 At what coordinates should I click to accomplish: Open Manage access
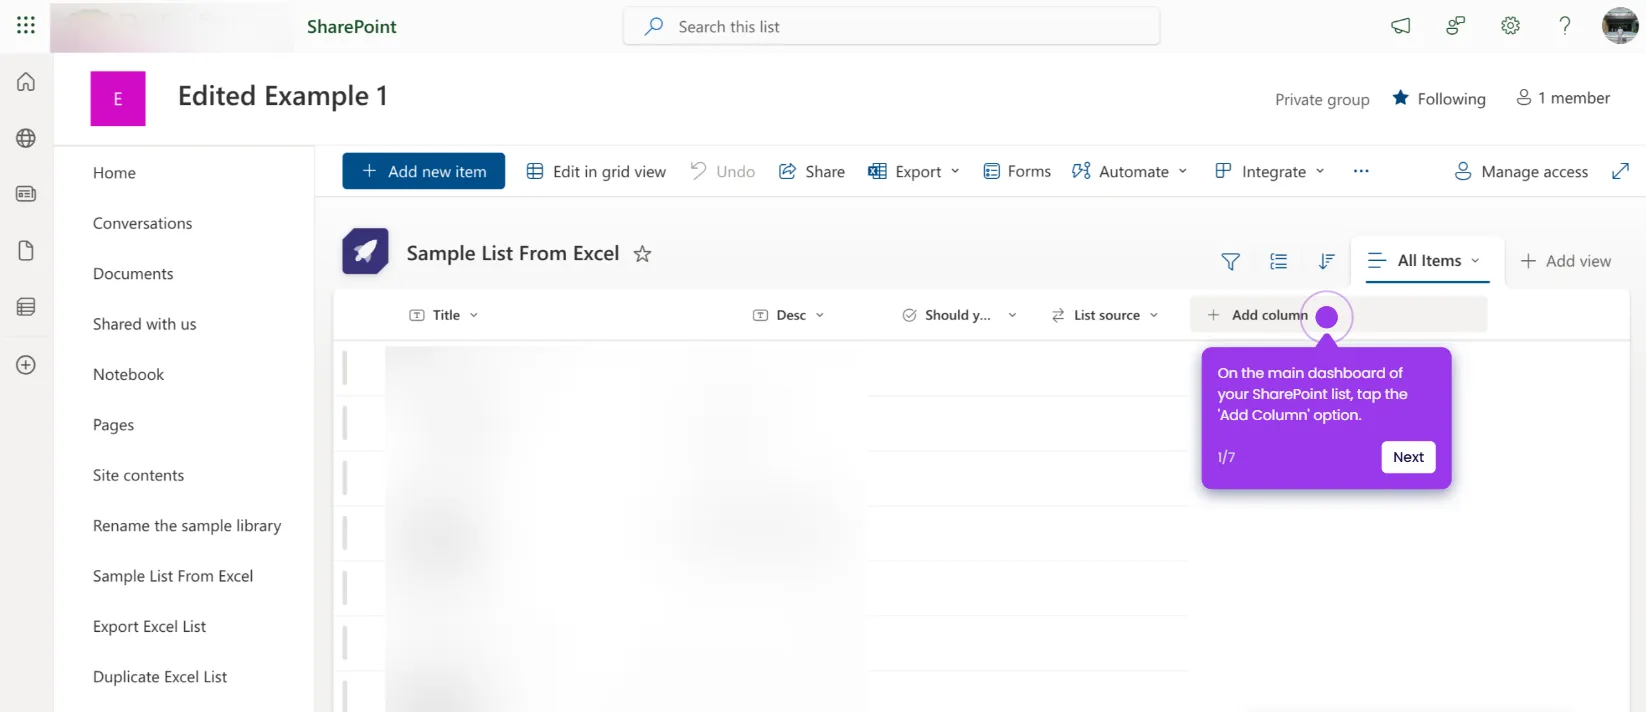pyautogui.click(x=1521, y=171)
